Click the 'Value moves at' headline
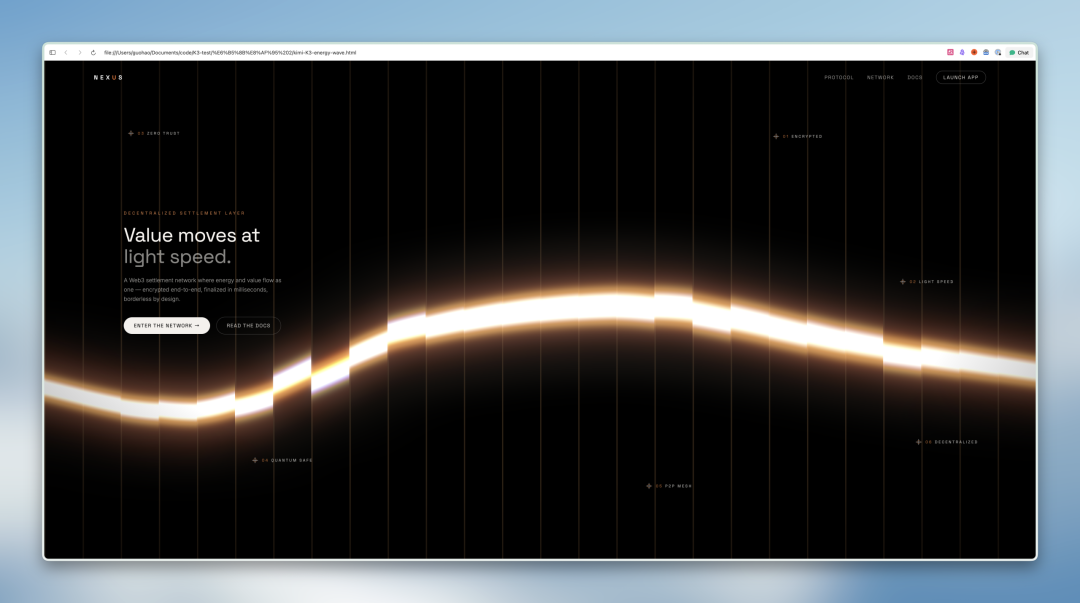The image size is (1080, 603). (x=191, y=235)
